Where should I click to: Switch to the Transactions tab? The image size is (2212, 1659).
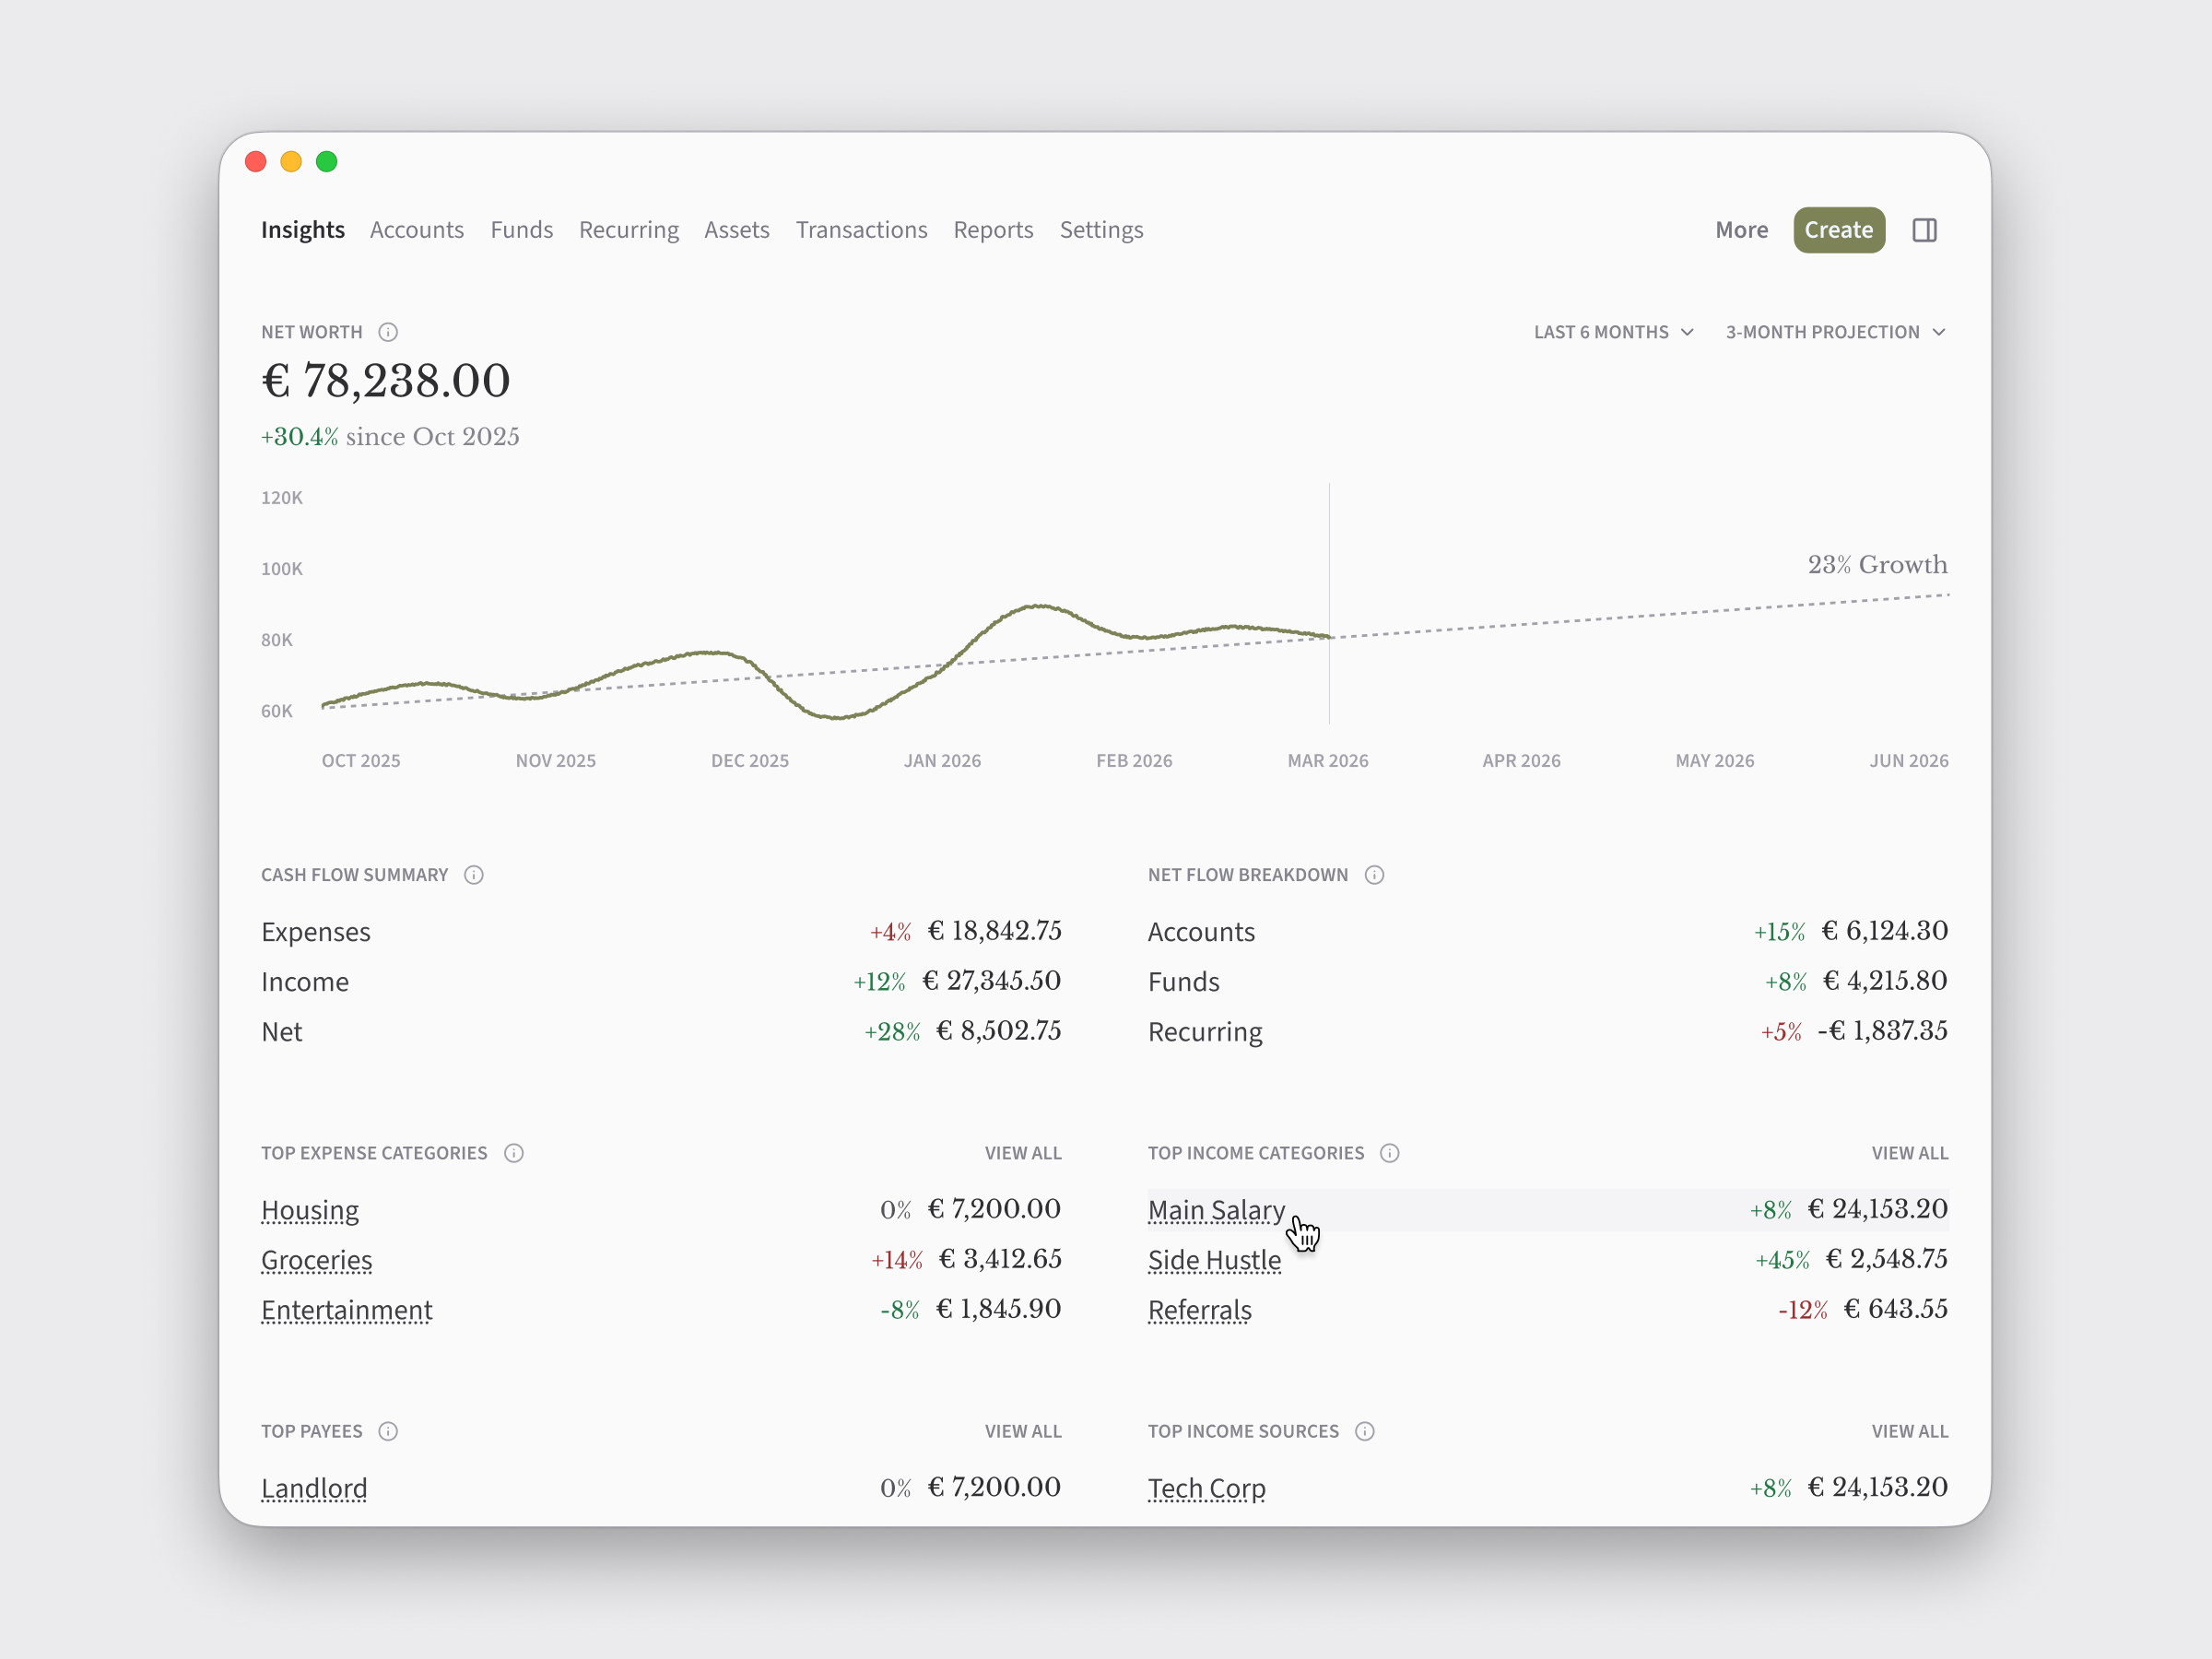coord(861,229)
